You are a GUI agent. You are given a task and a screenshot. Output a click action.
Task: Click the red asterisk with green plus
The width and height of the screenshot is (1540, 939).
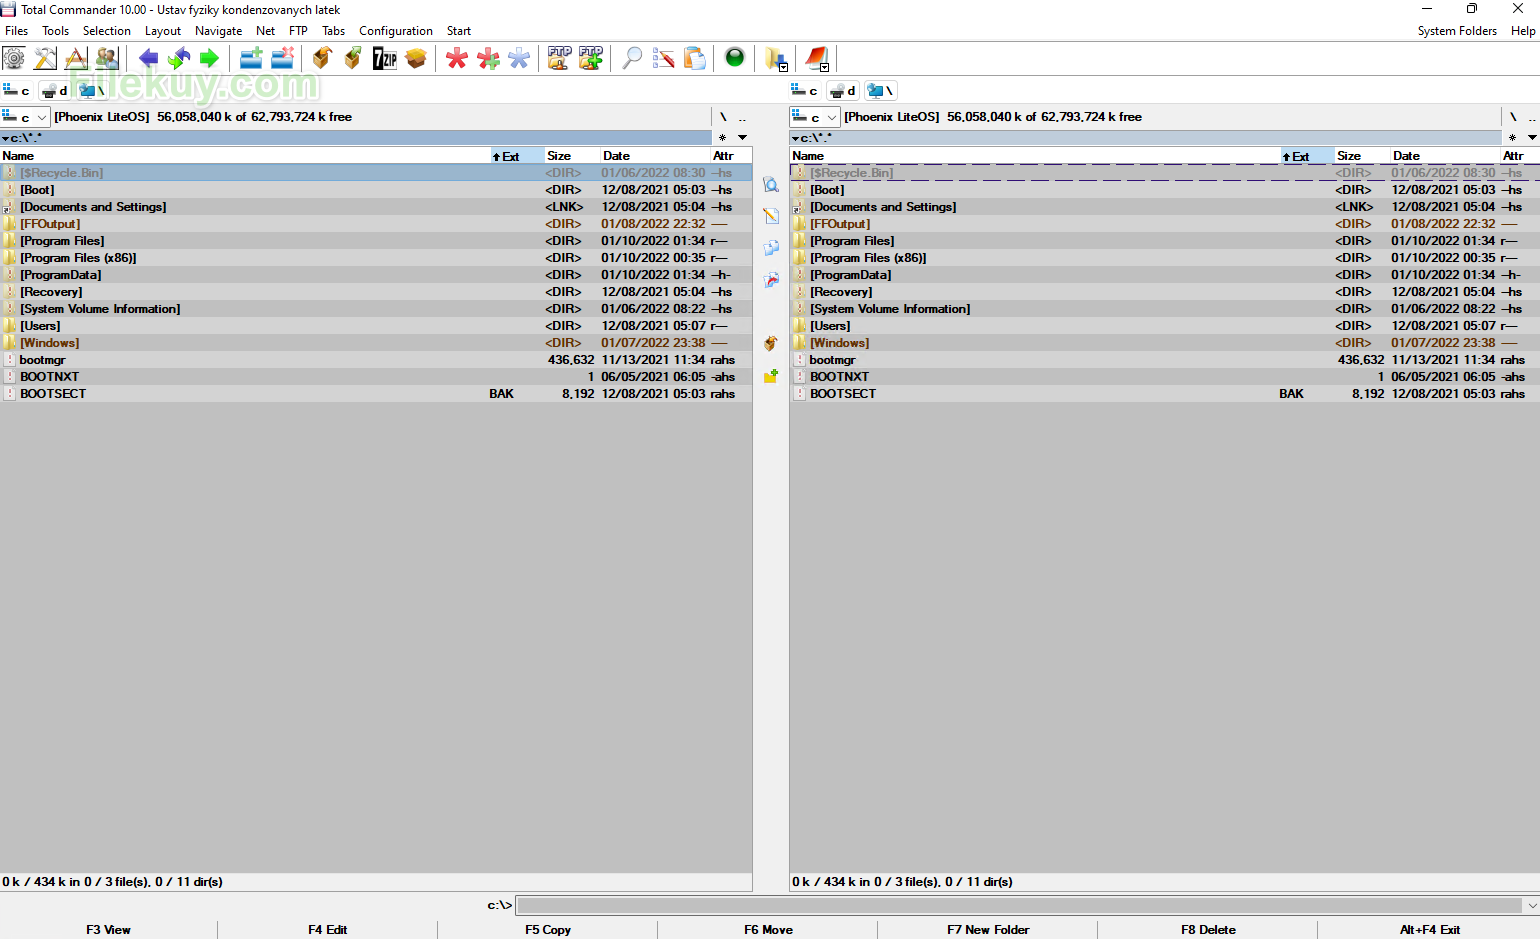coord(488,58)
